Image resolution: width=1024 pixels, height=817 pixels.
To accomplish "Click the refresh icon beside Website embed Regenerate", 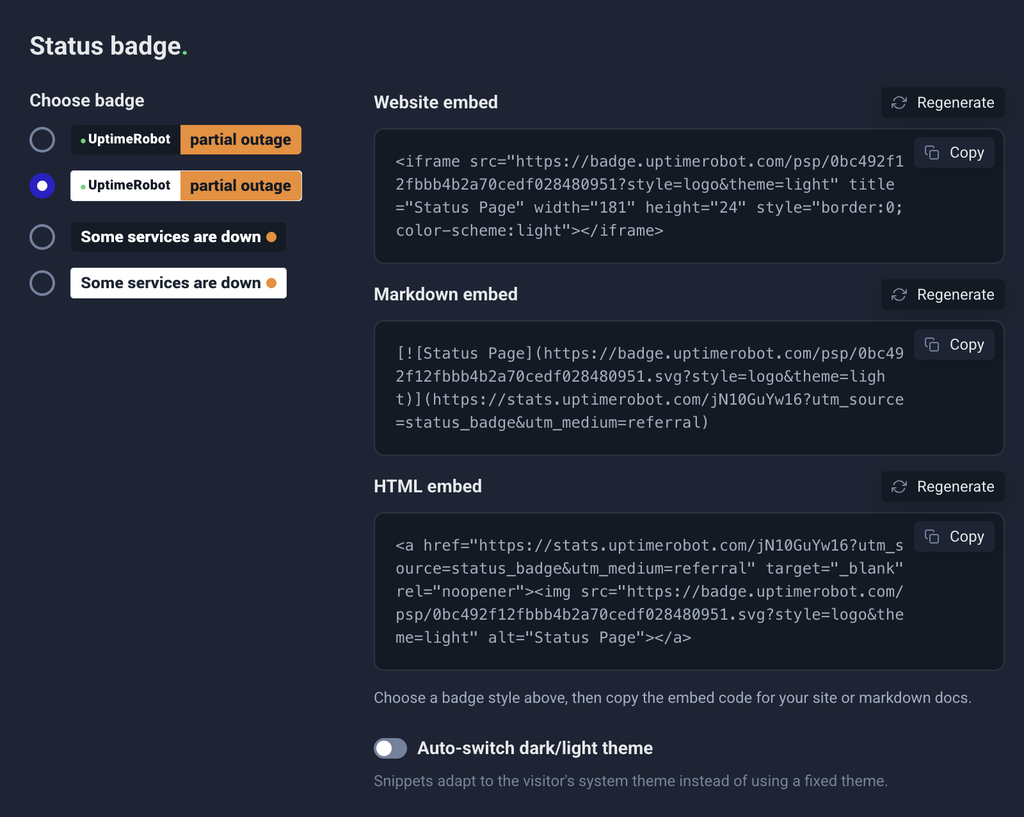I will [899, 103].
